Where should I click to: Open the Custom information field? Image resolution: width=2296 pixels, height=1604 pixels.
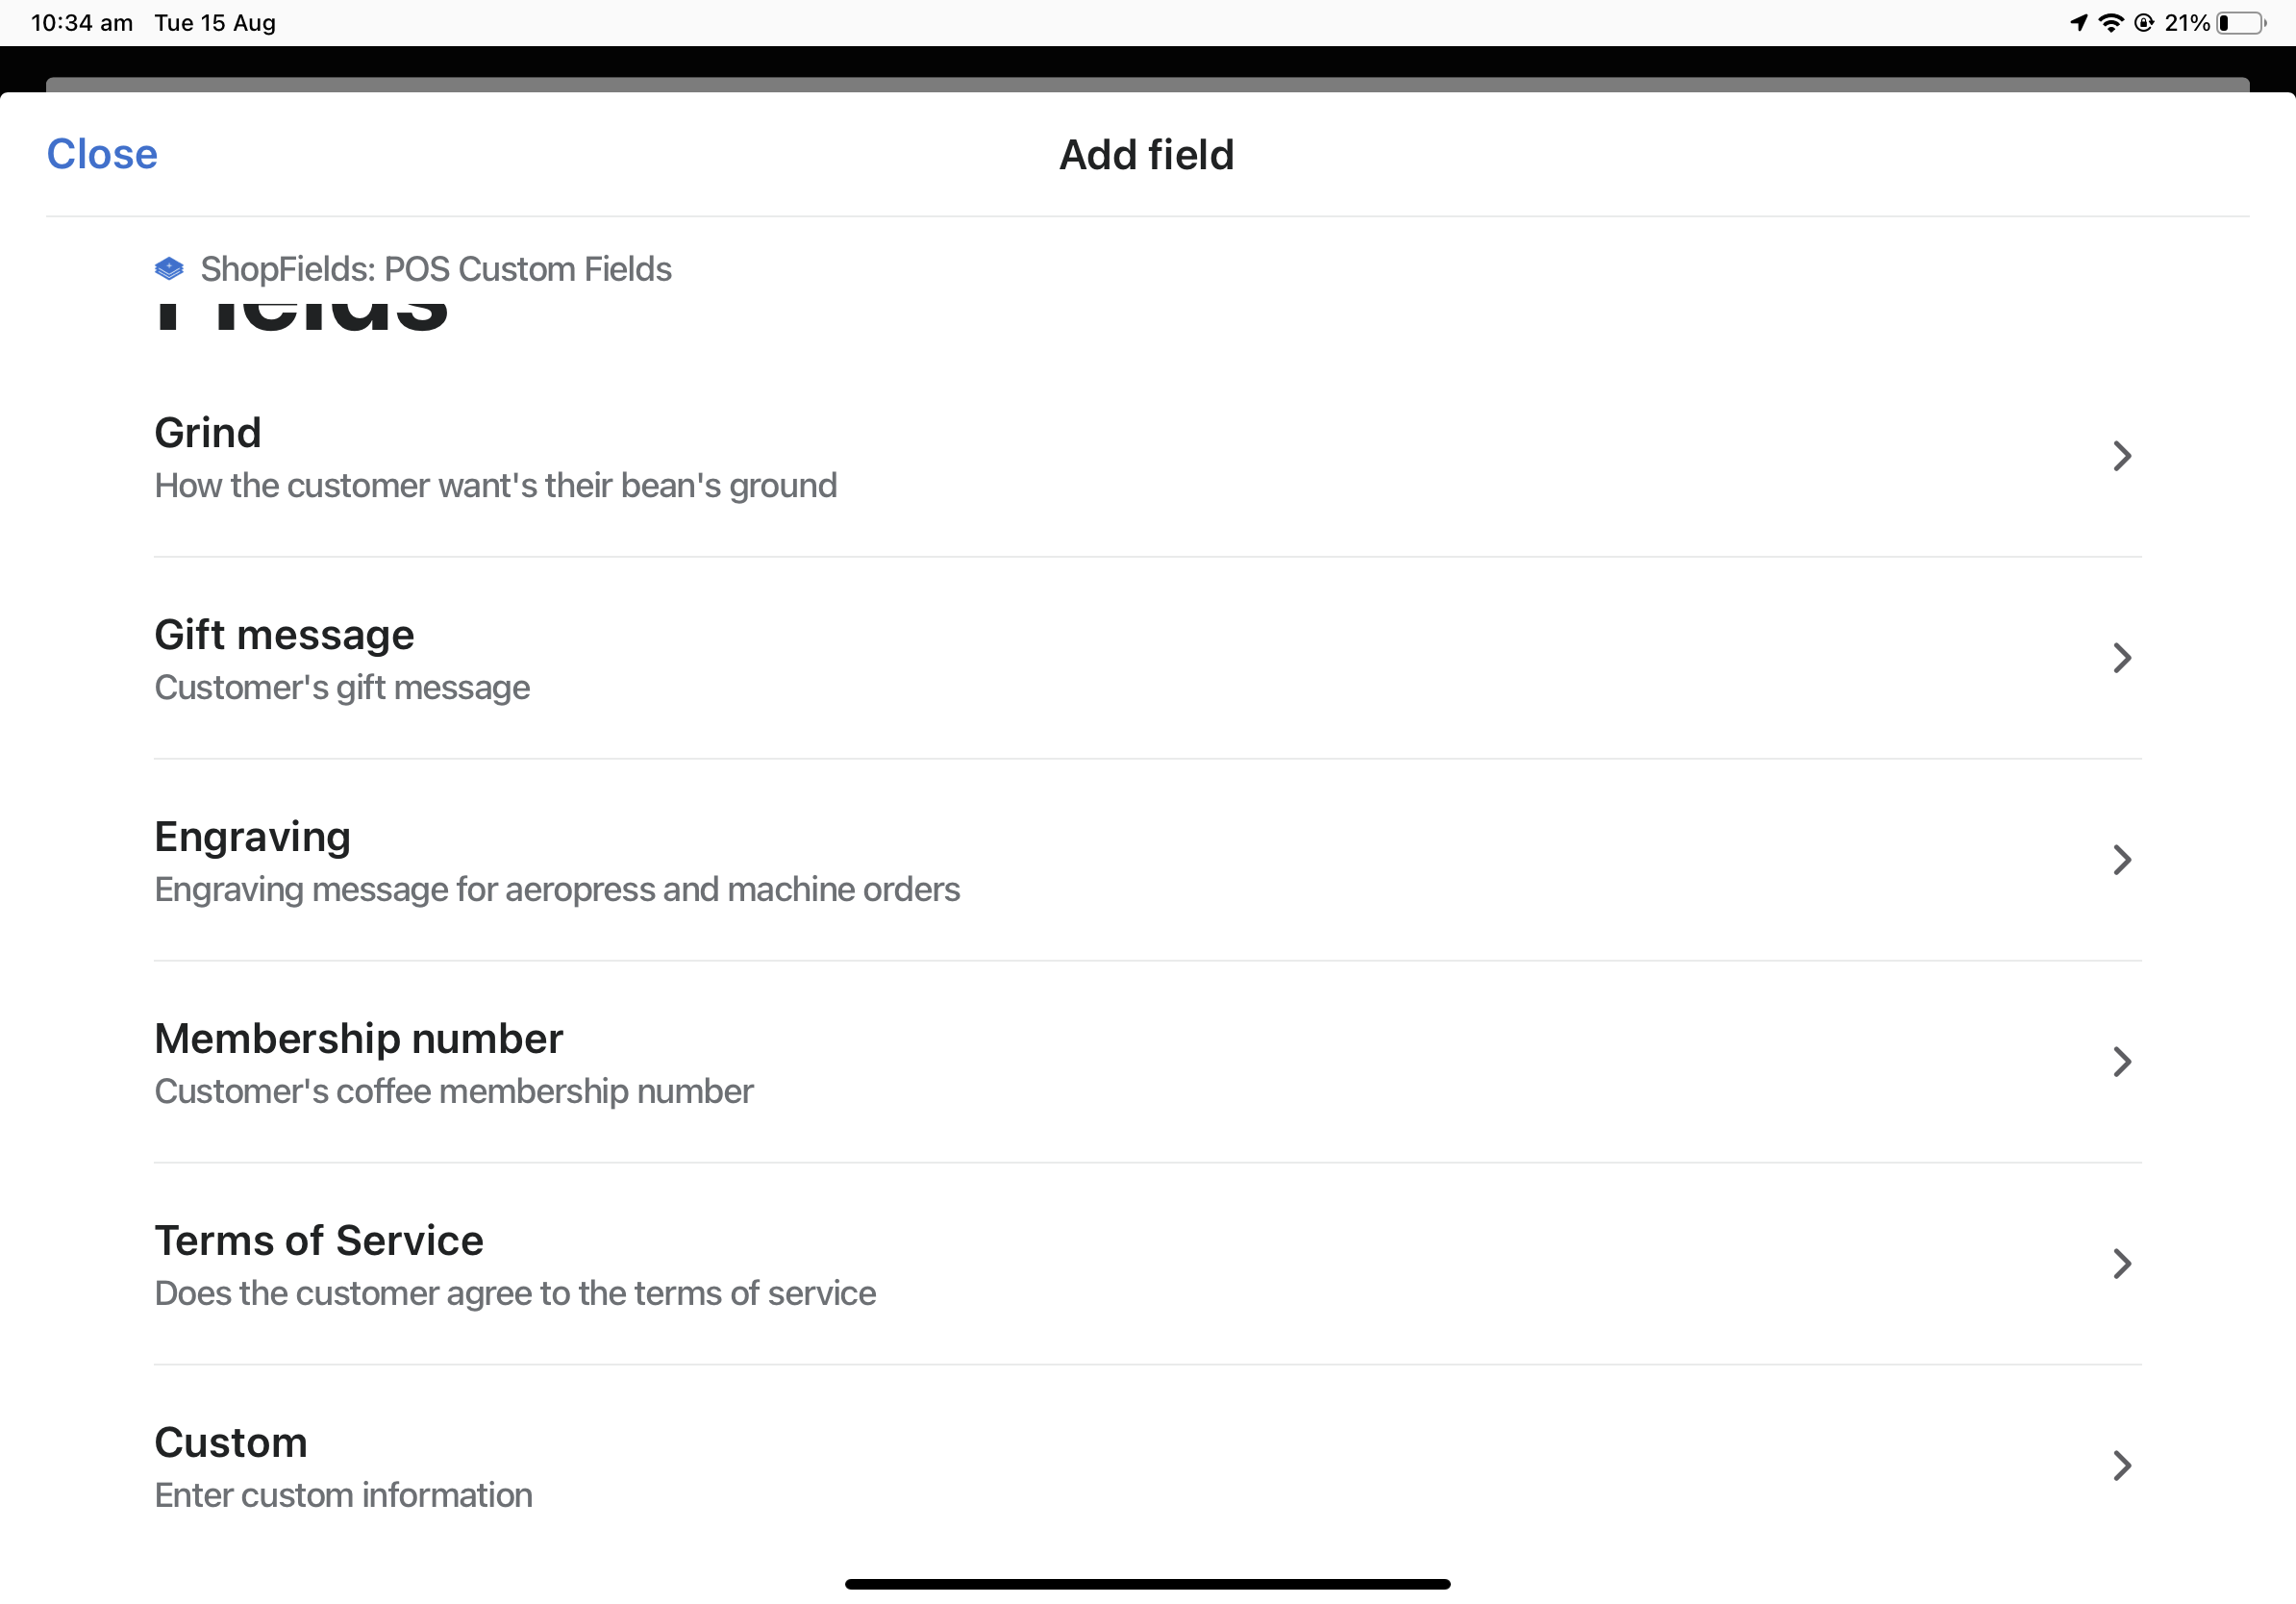click(x=1147, y=1466)
